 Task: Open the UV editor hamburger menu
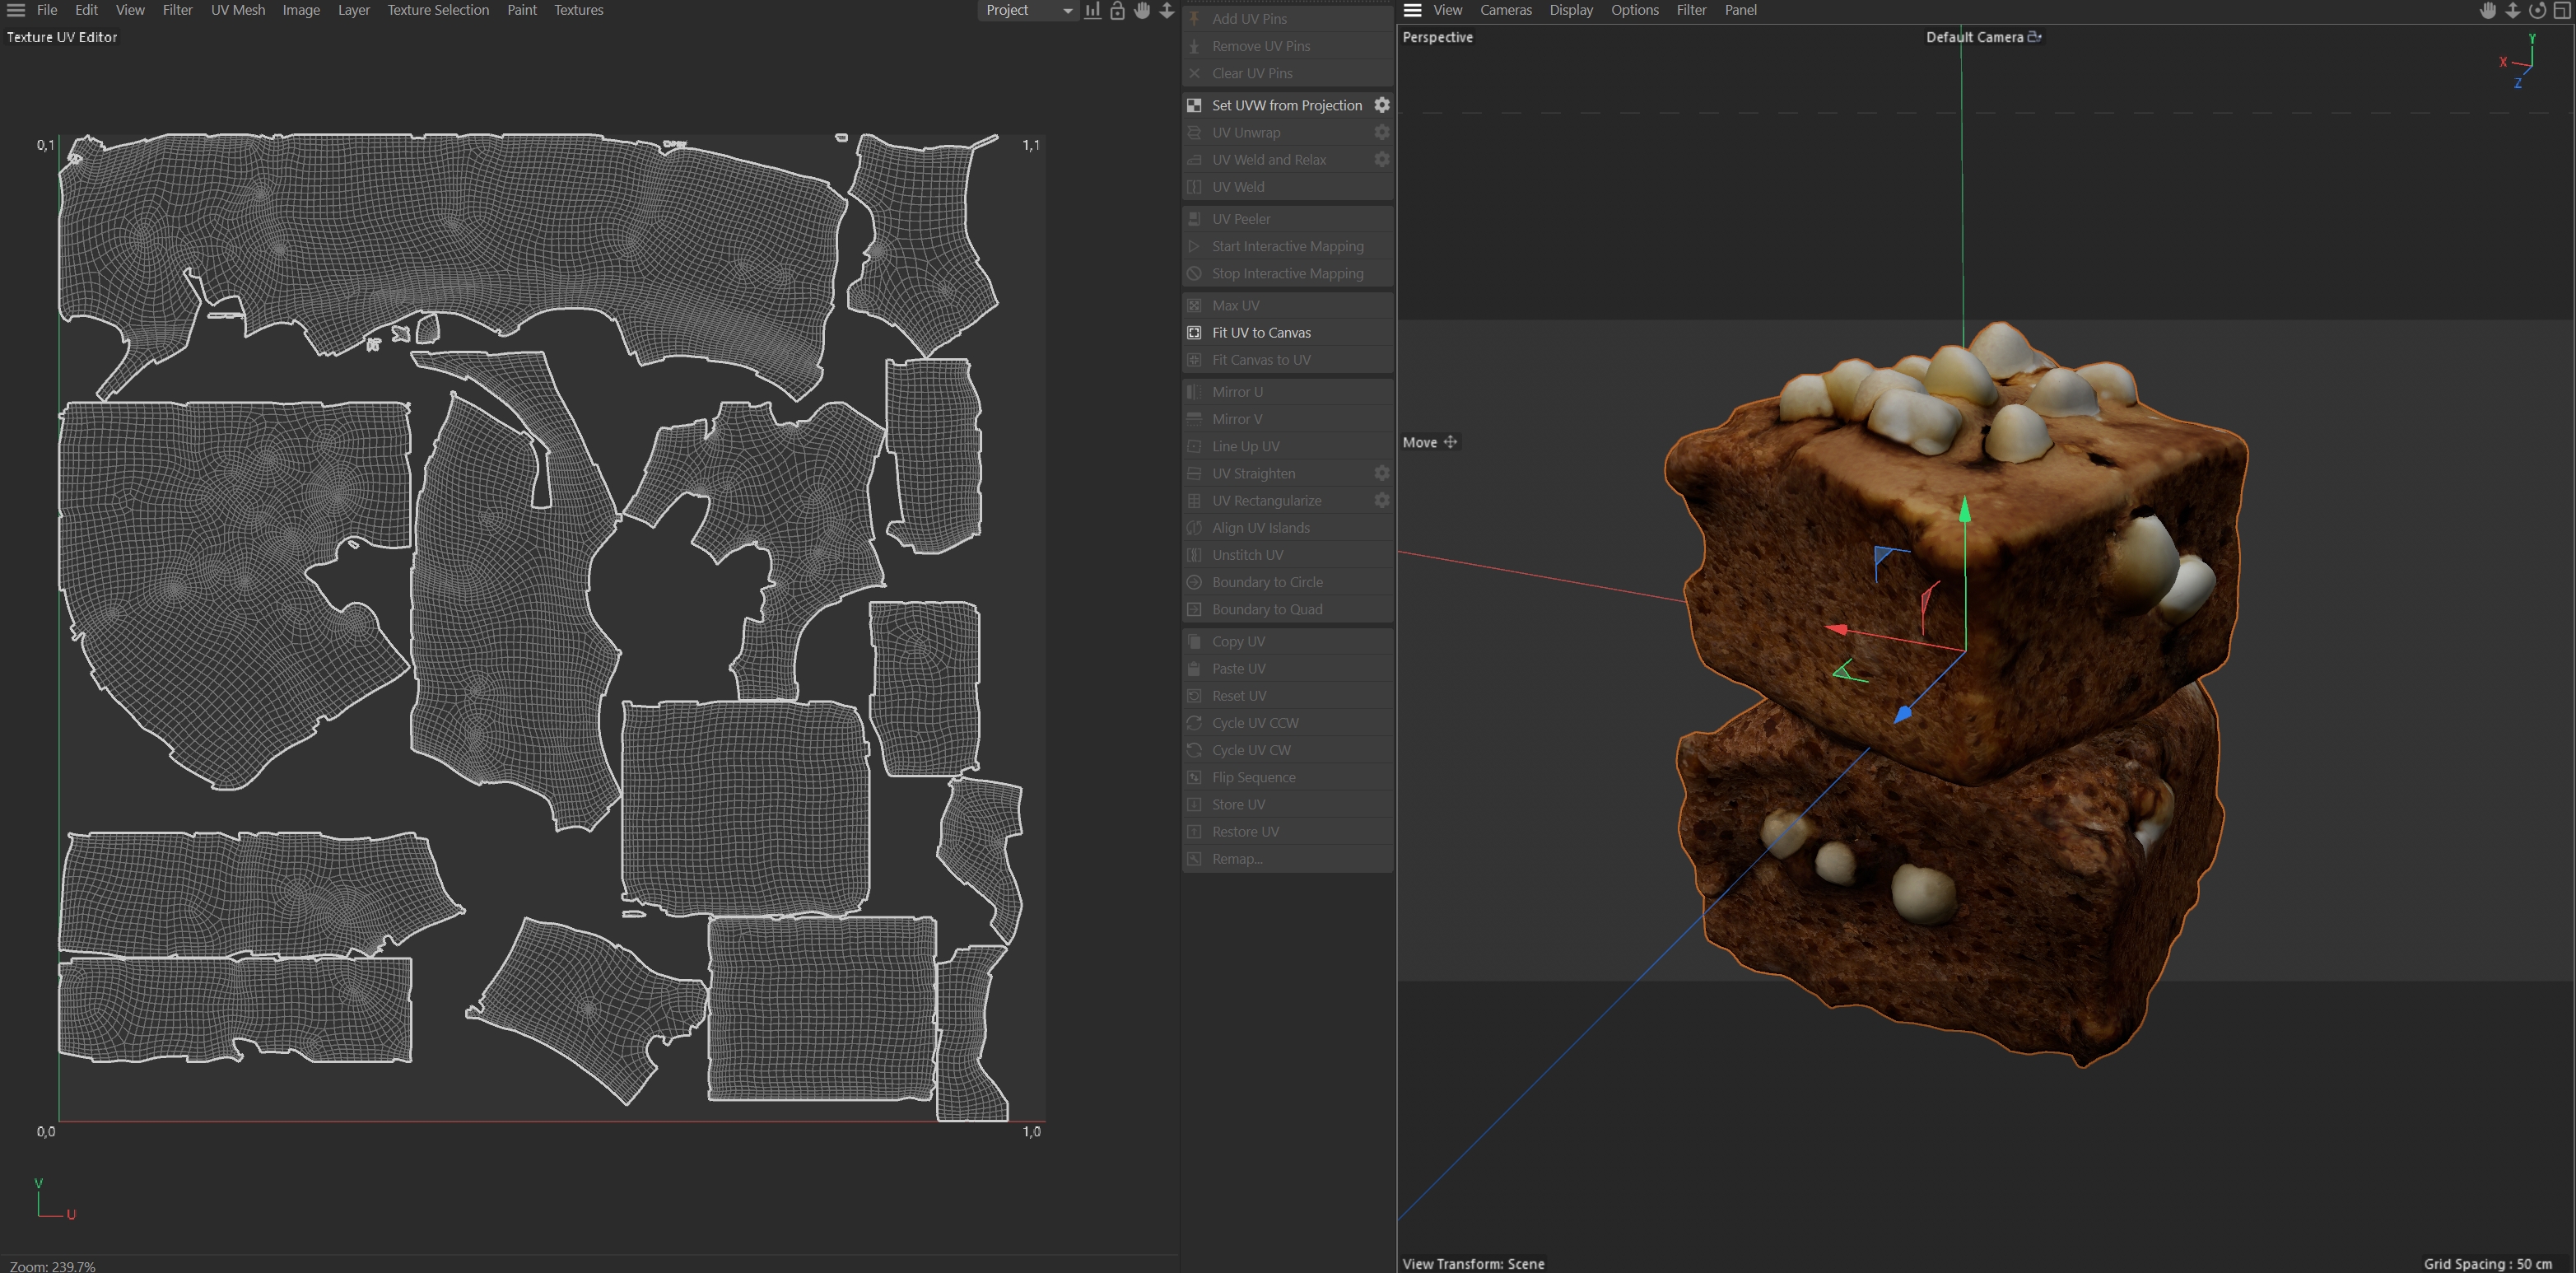tap(16, 10)
